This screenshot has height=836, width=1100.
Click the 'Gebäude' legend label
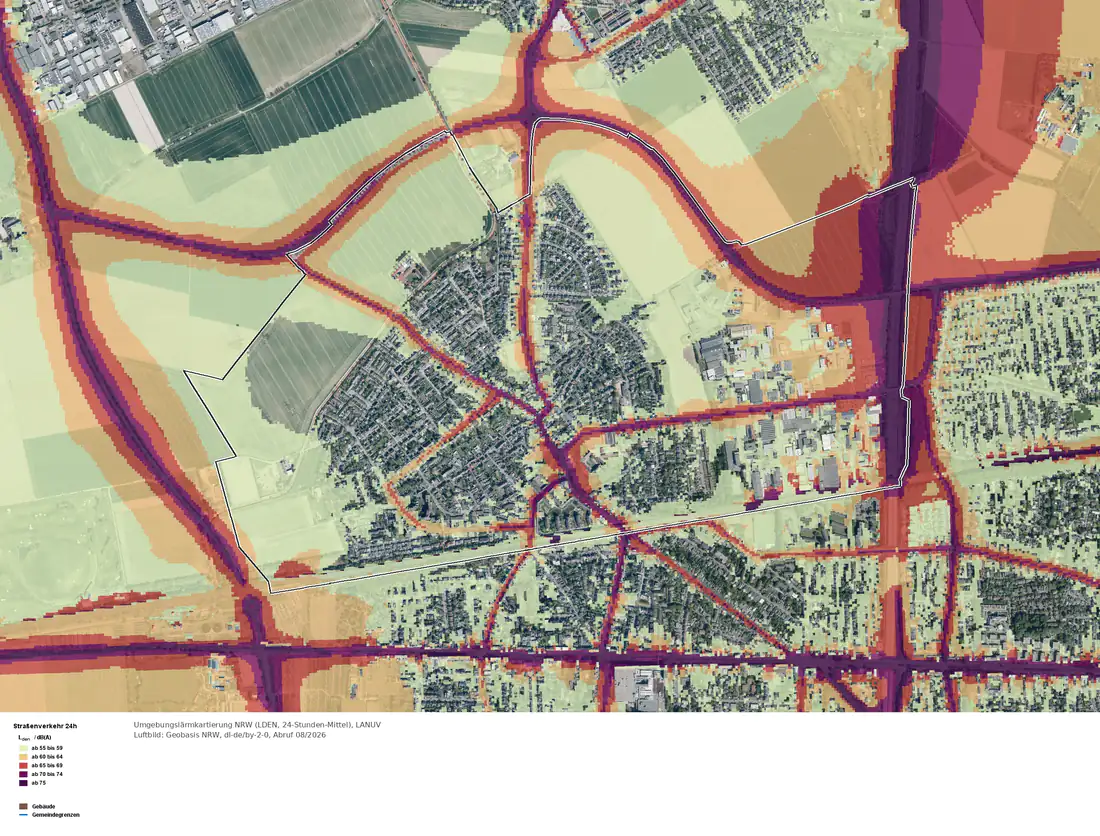[43, 807]
